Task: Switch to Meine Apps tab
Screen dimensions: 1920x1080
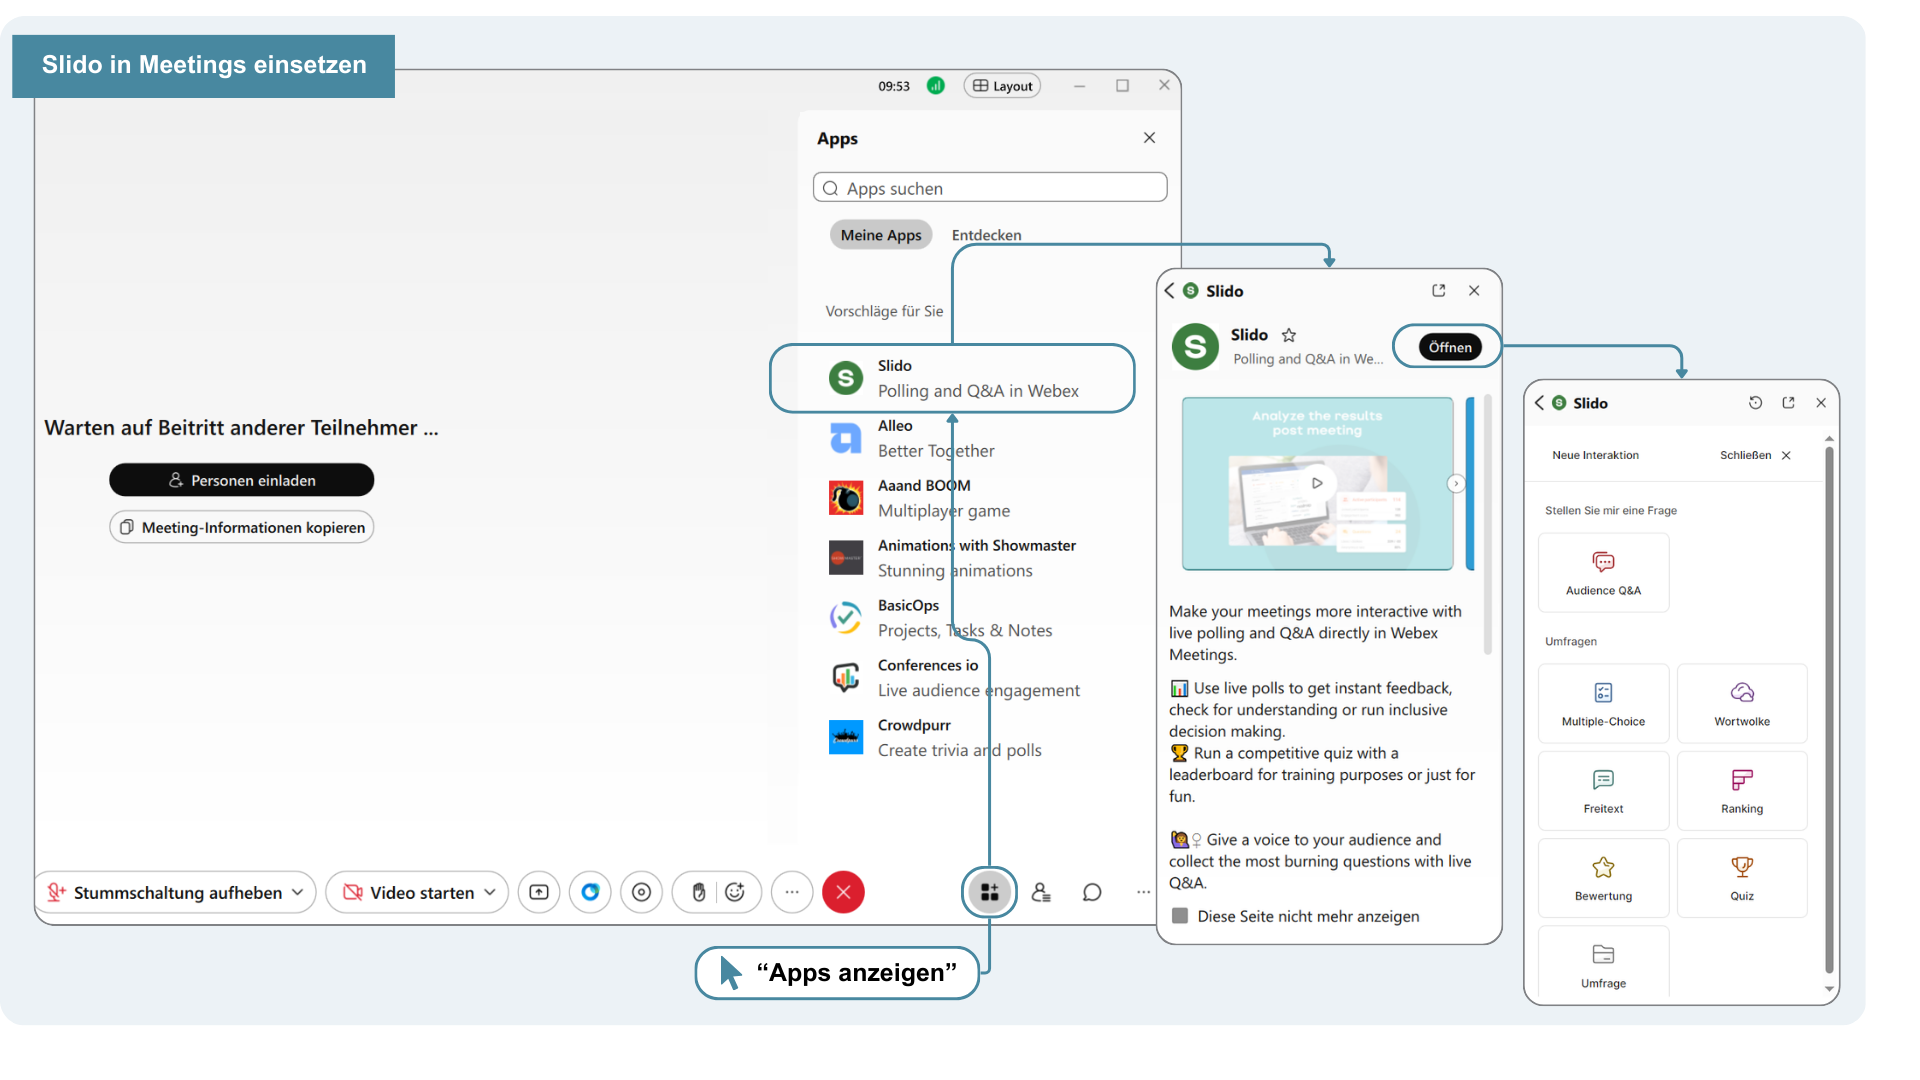Action: pos(881,235)
